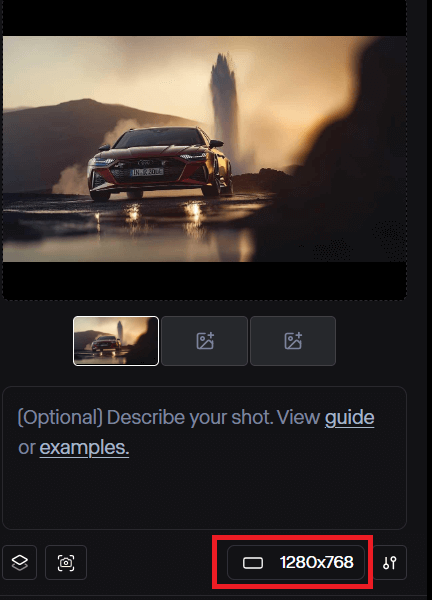Click the black letterbox bar below preview
The image size is (432, 600).
204,280
